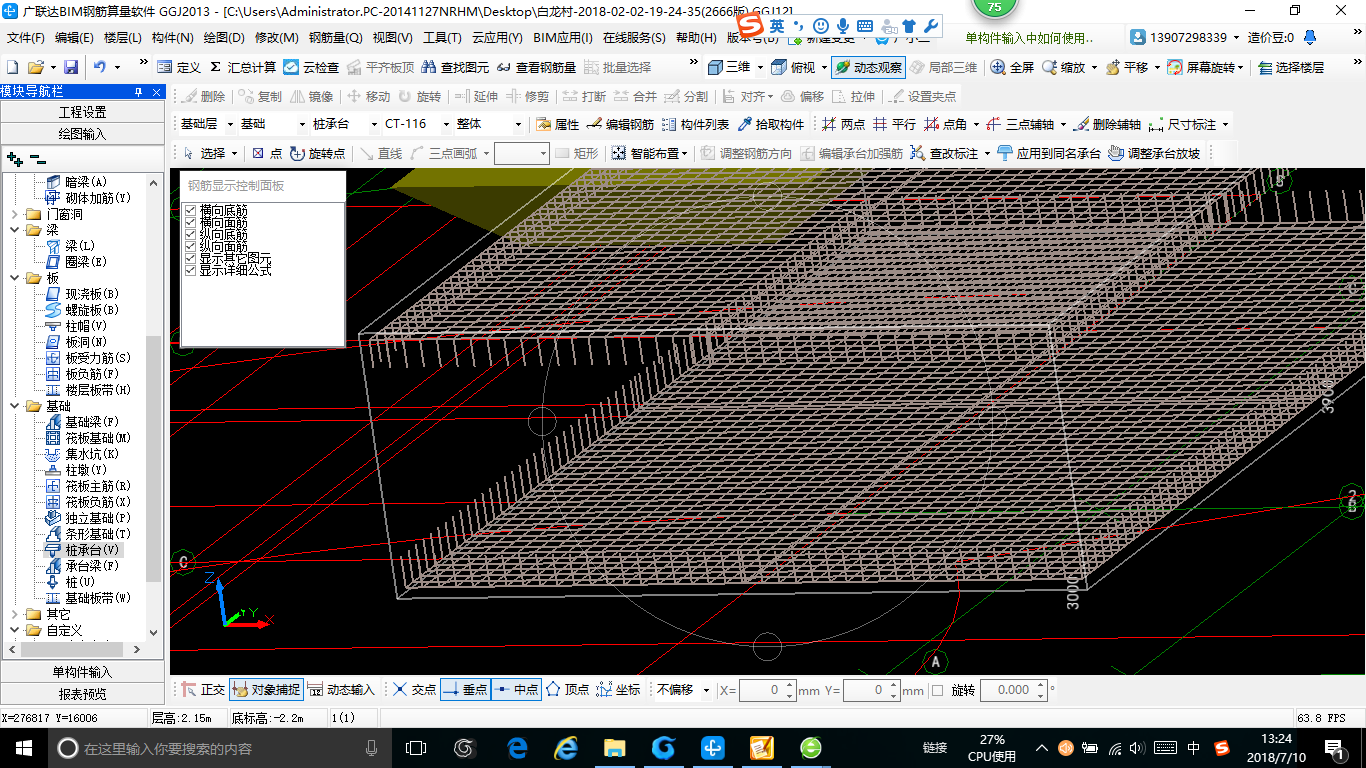Click 平行 parallel axis tool
Image resolution: width=1366 pixels, height=768 pixels.
(x=894, y=124)
